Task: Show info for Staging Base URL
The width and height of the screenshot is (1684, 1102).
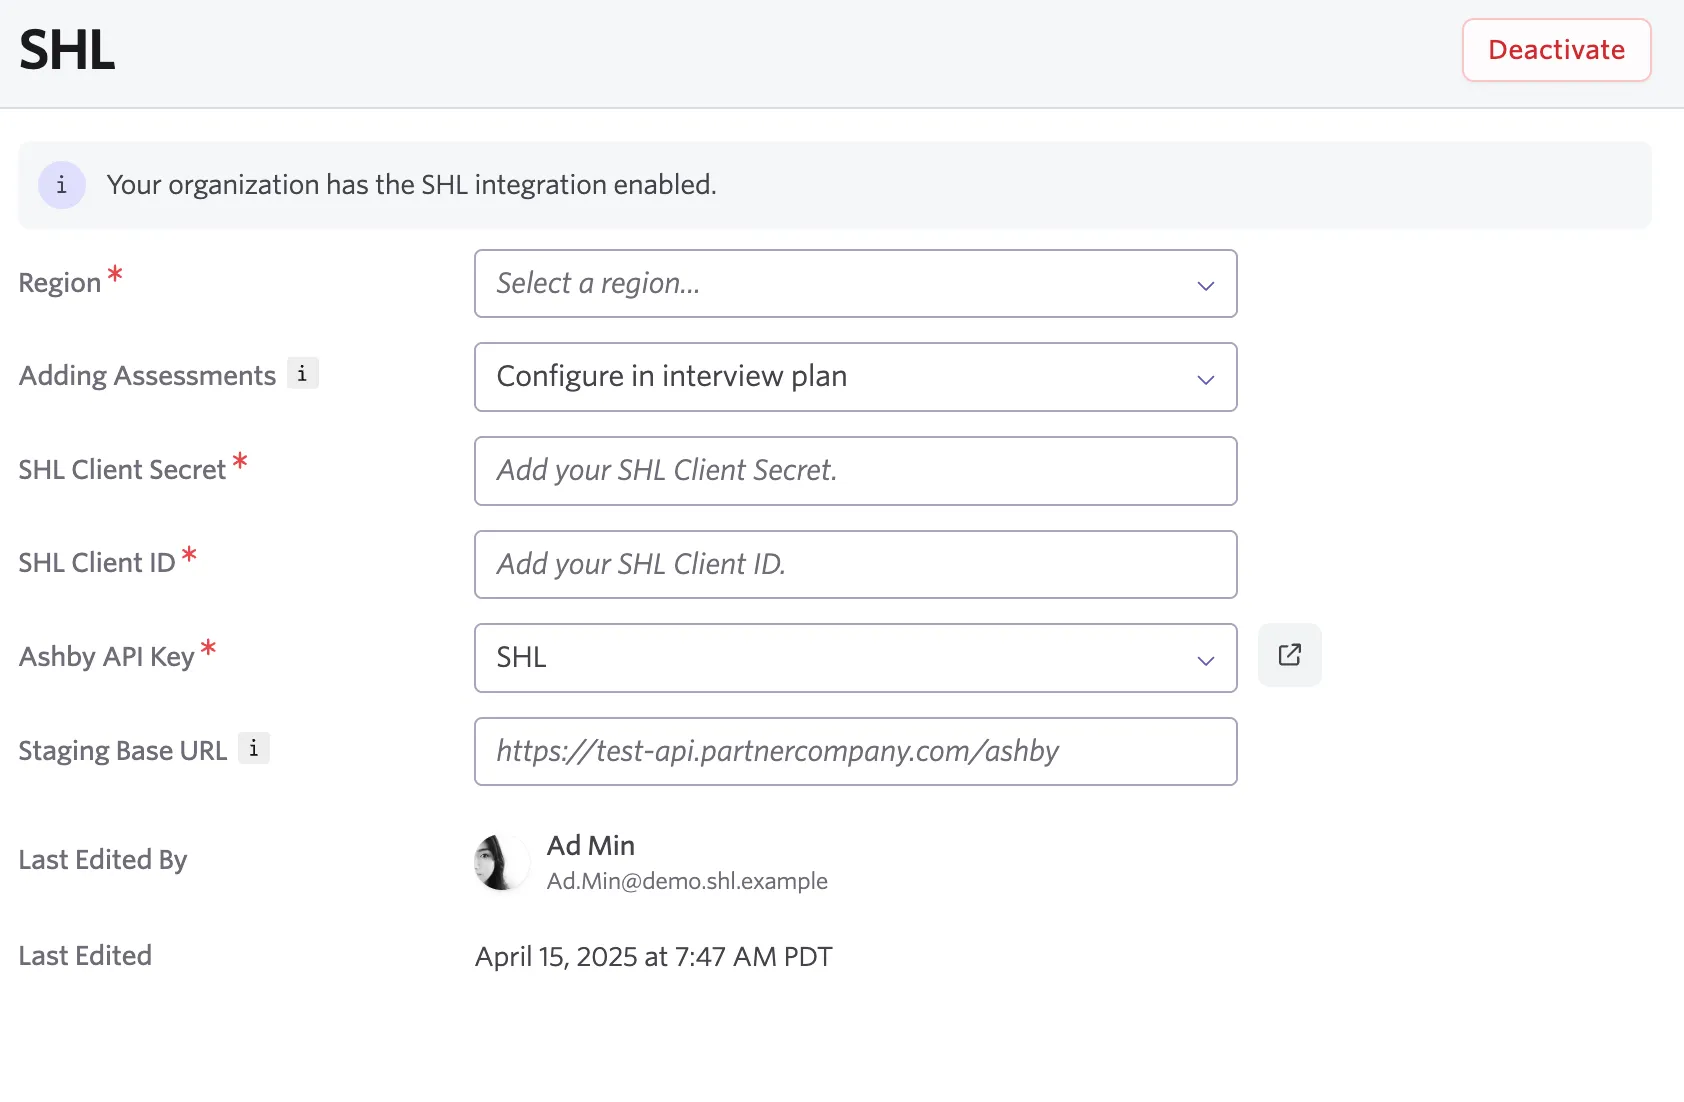Action: click(254, 748)
